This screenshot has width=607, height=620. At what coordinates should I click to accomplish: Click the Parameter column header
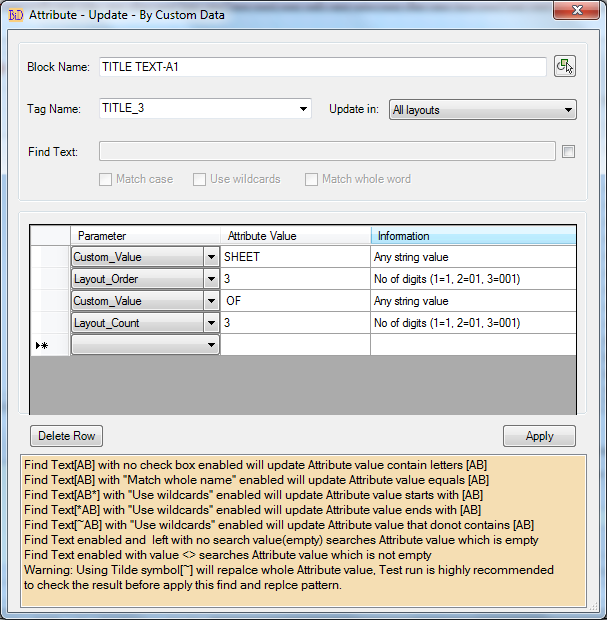(x=145, y=236)
